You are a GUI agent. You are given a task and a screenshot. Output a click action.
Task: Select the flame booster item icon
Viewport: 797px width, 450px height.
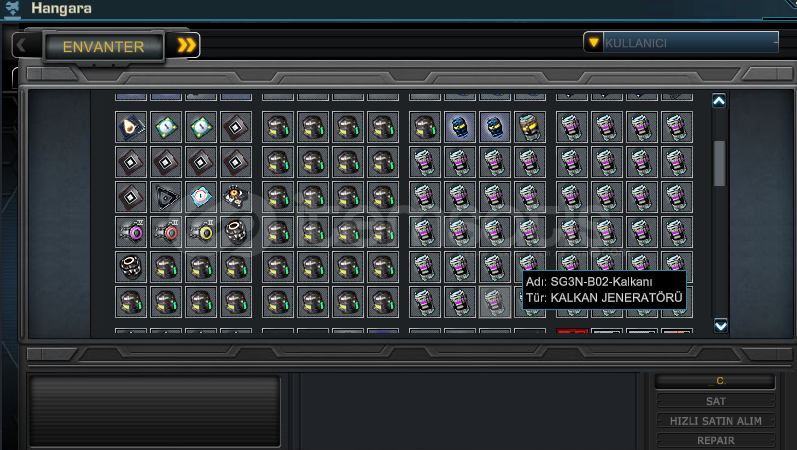click(131, 127)
